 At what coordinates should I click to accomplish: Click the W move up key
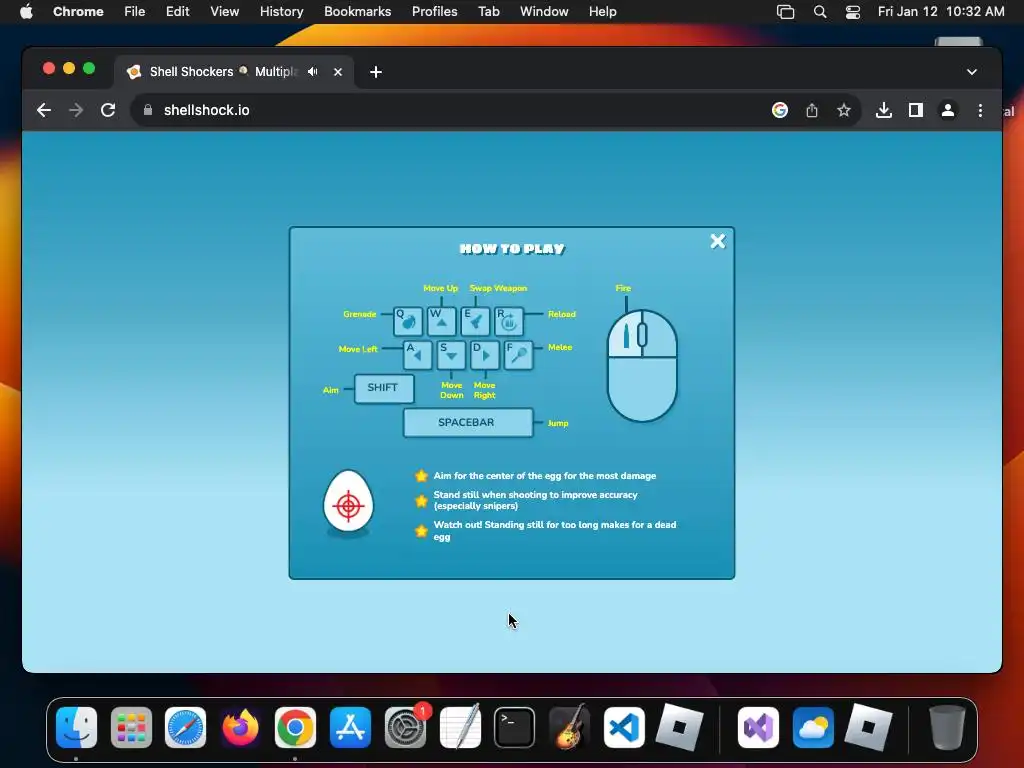coord(441,321)
